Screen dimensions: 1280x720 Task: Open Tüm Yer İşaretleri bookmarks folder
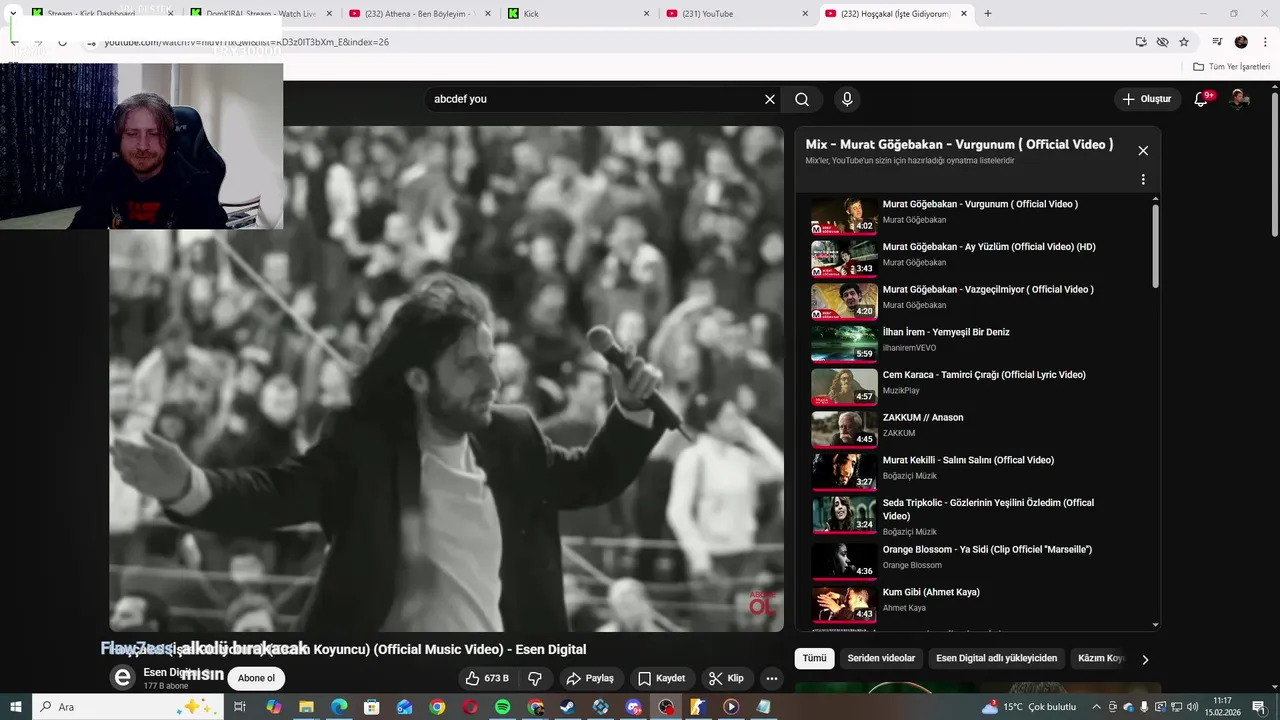click(1231, 67)
